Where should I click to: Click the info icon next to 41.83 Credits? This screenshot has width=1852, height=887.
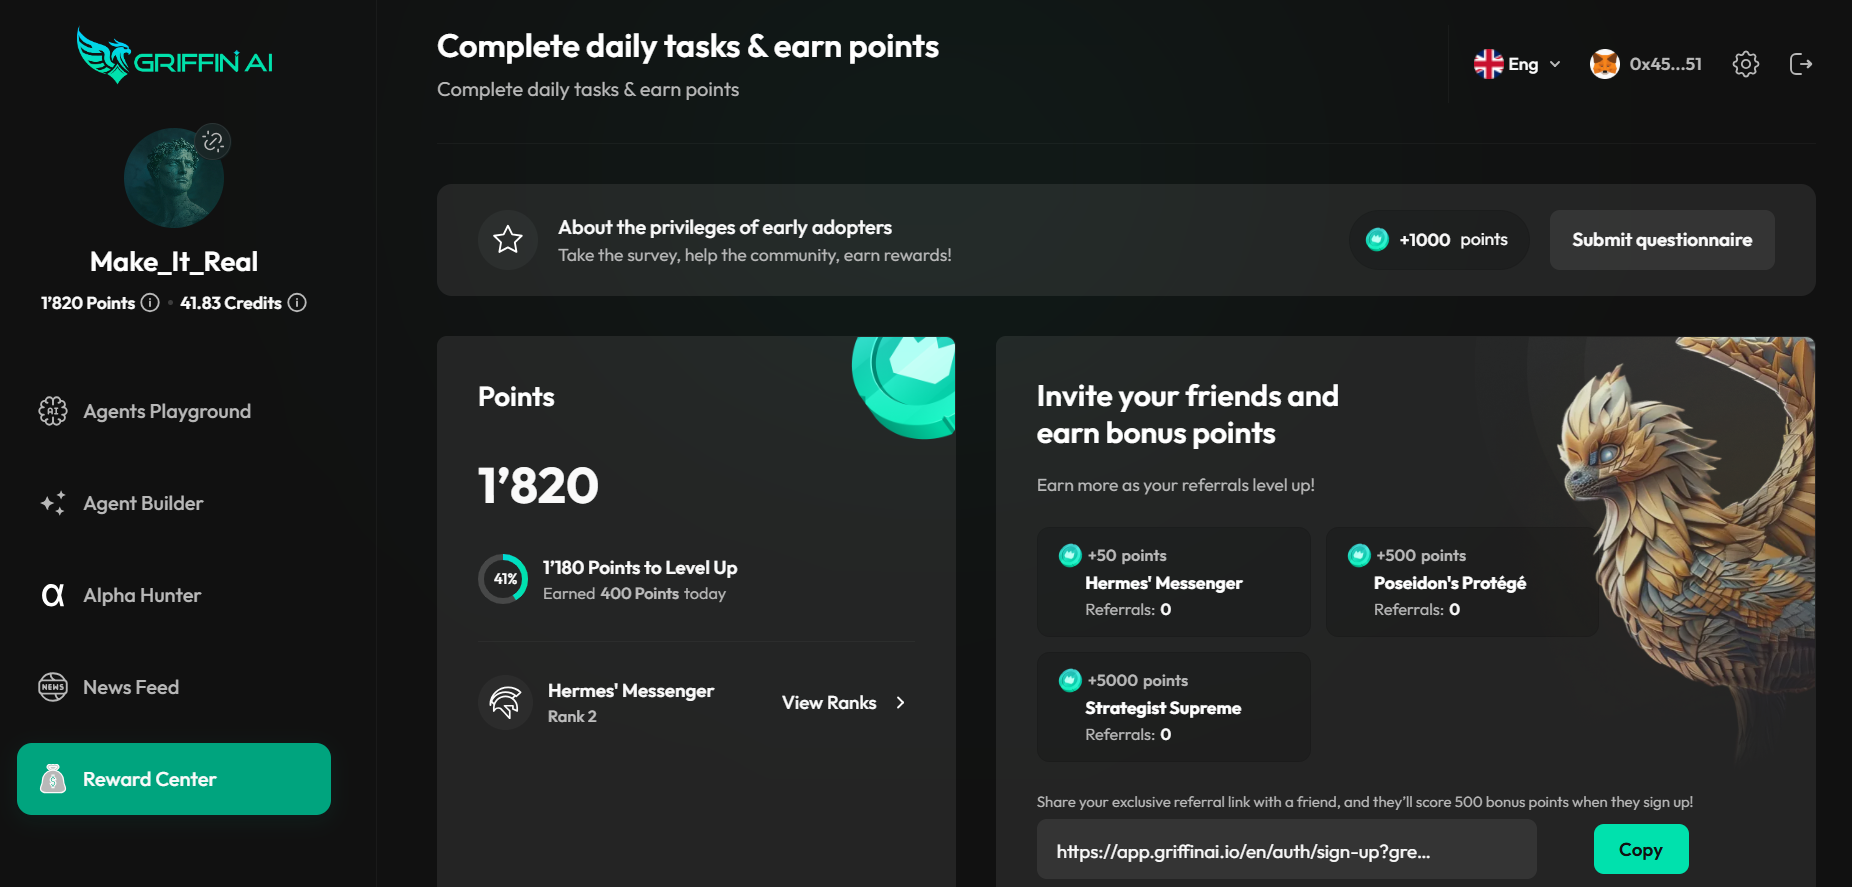pyautogui.click(x=297, y=302)
